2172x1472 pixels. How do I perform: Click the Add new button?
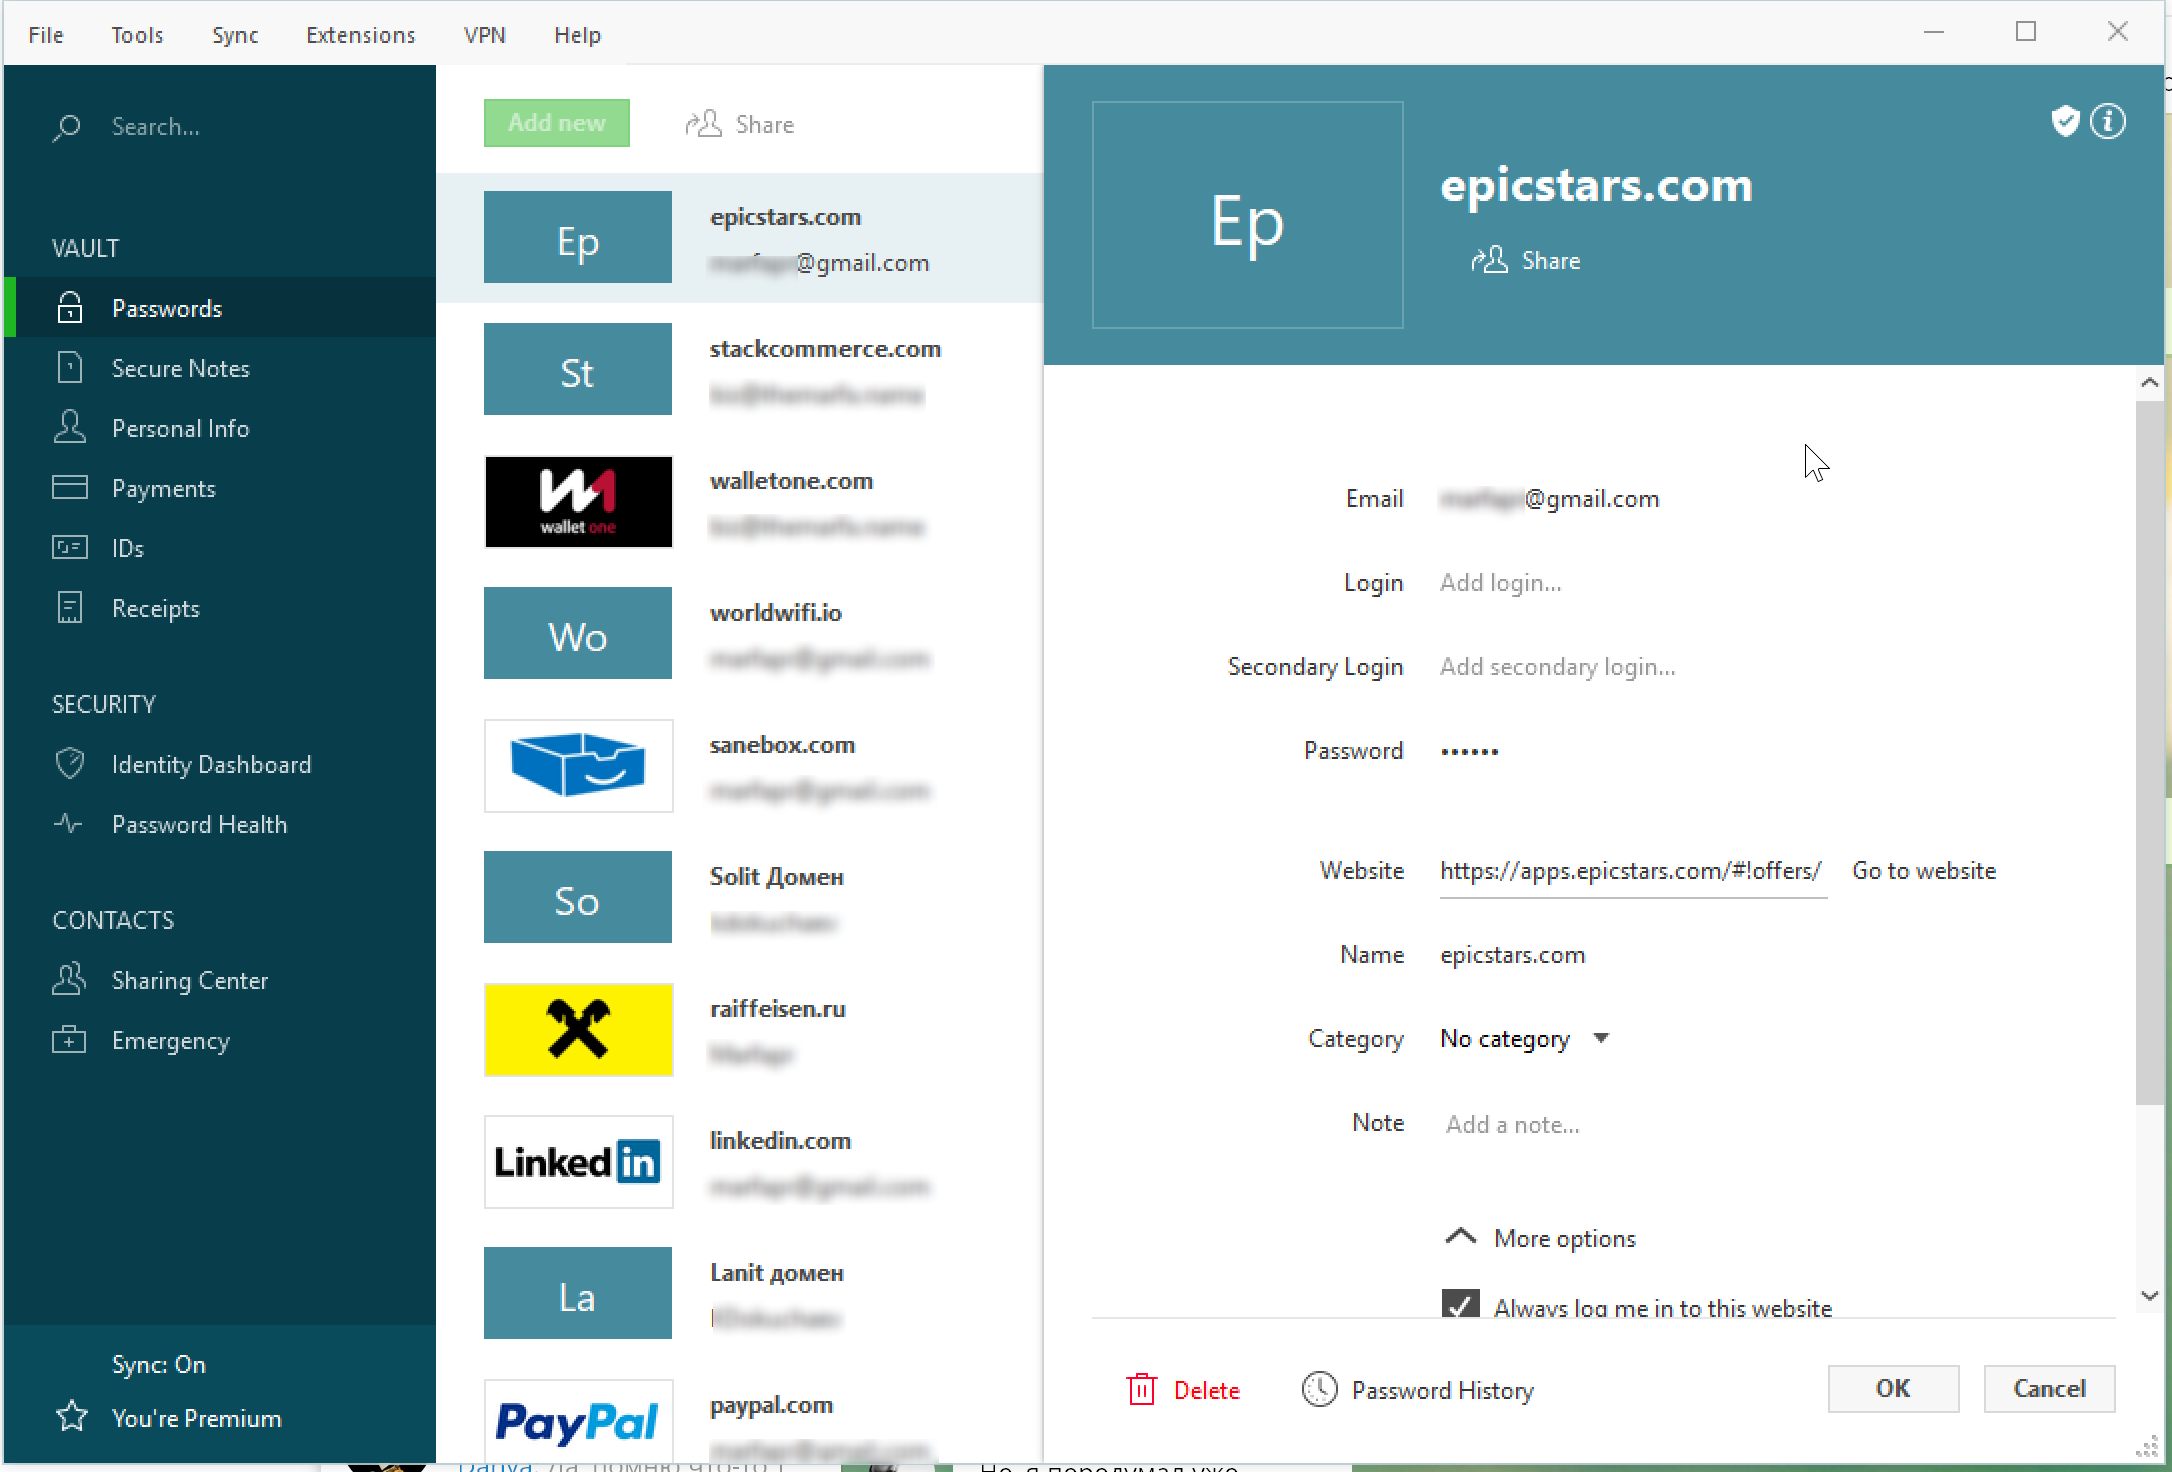pyautogui.click(x=555, y=123)
